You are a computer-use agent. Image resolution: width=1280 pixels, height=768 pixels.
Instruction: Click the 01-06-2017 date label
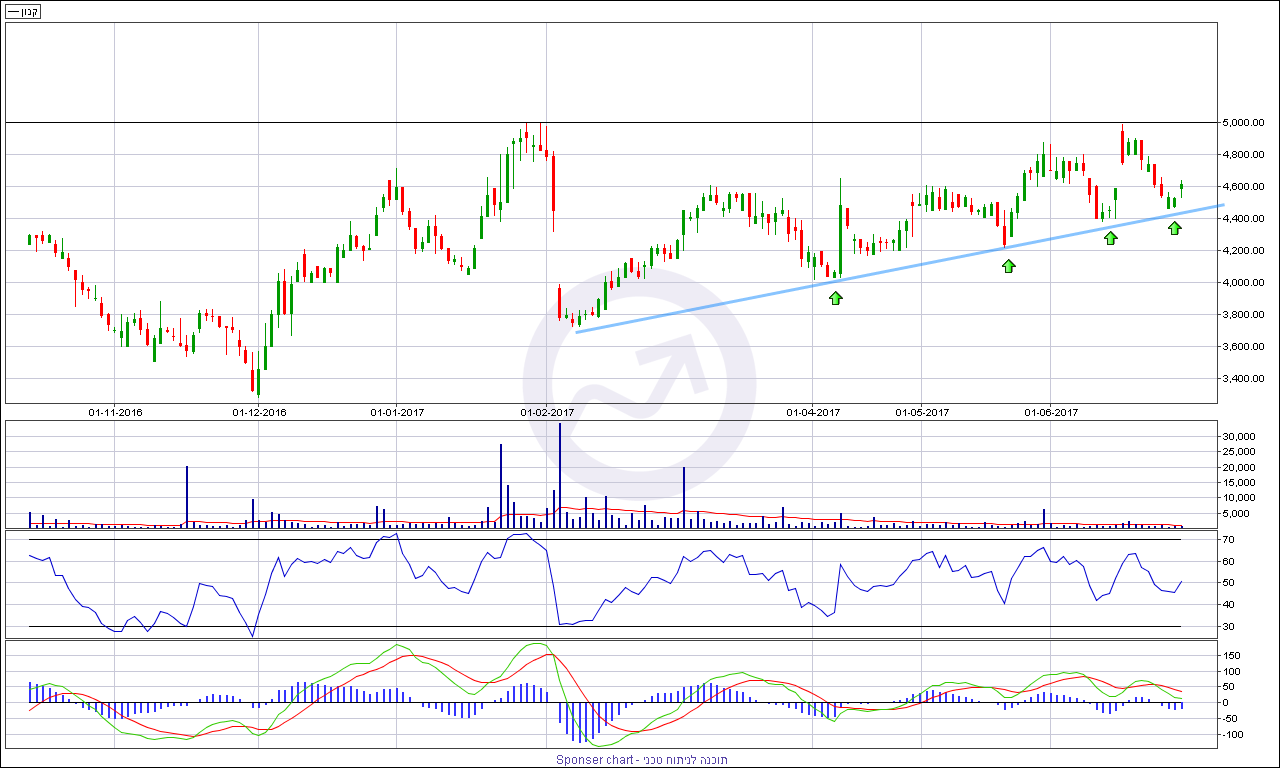pyautogui.click(x=1051, y=412)
